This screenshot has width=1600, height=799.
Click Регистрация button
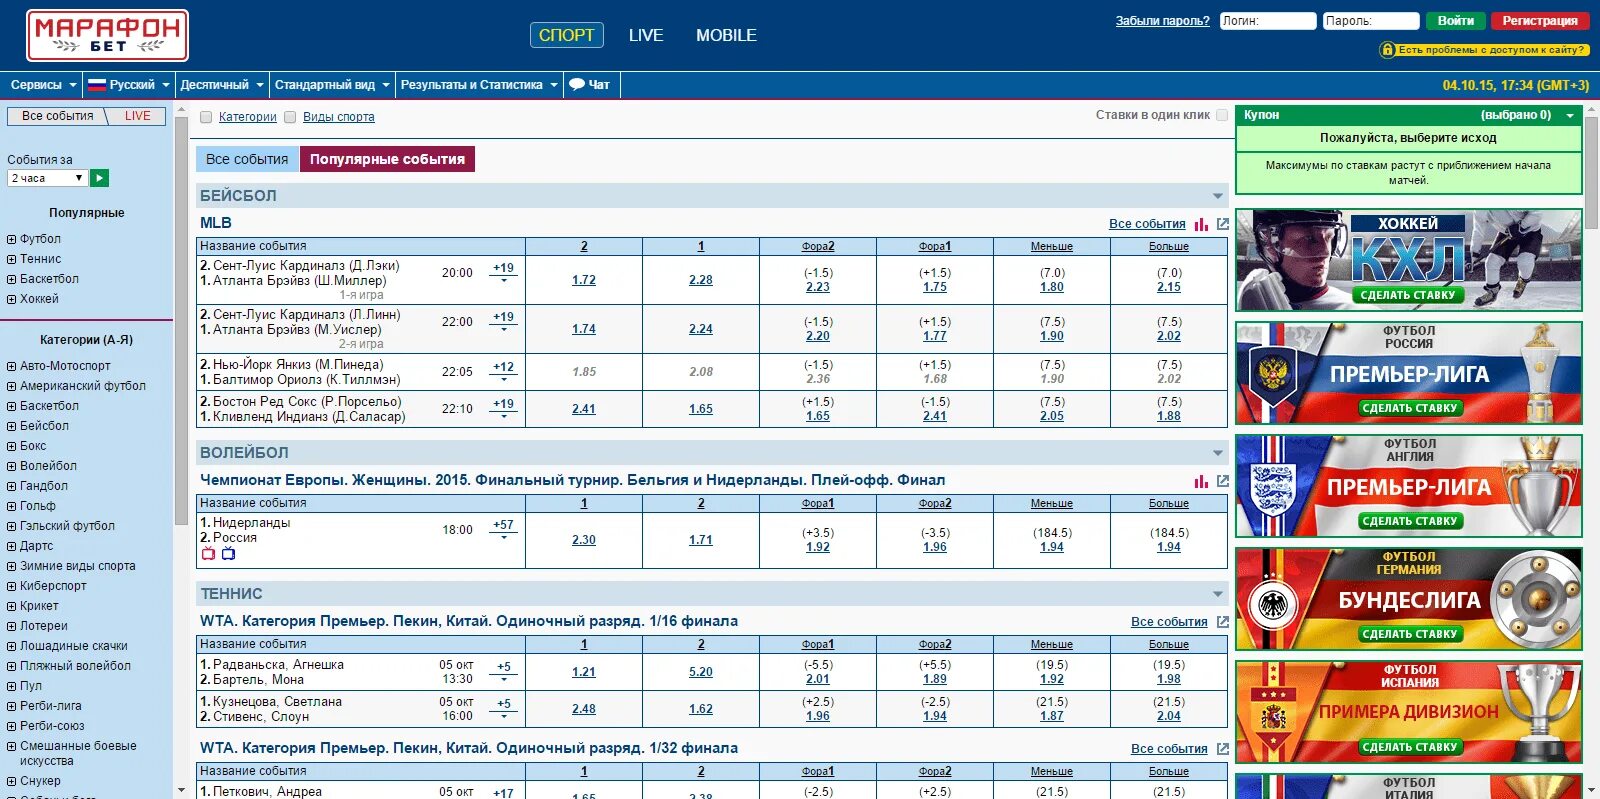1540,21
